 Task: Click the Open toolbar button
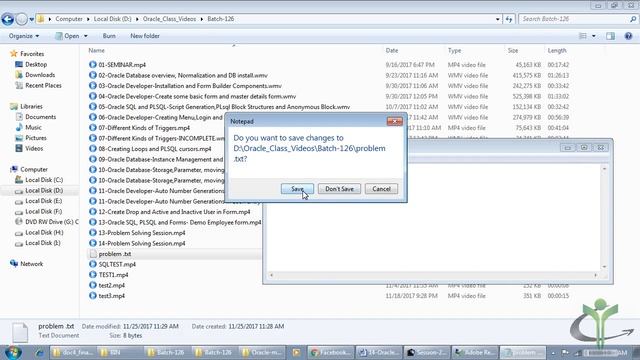(x=67, y=36)
